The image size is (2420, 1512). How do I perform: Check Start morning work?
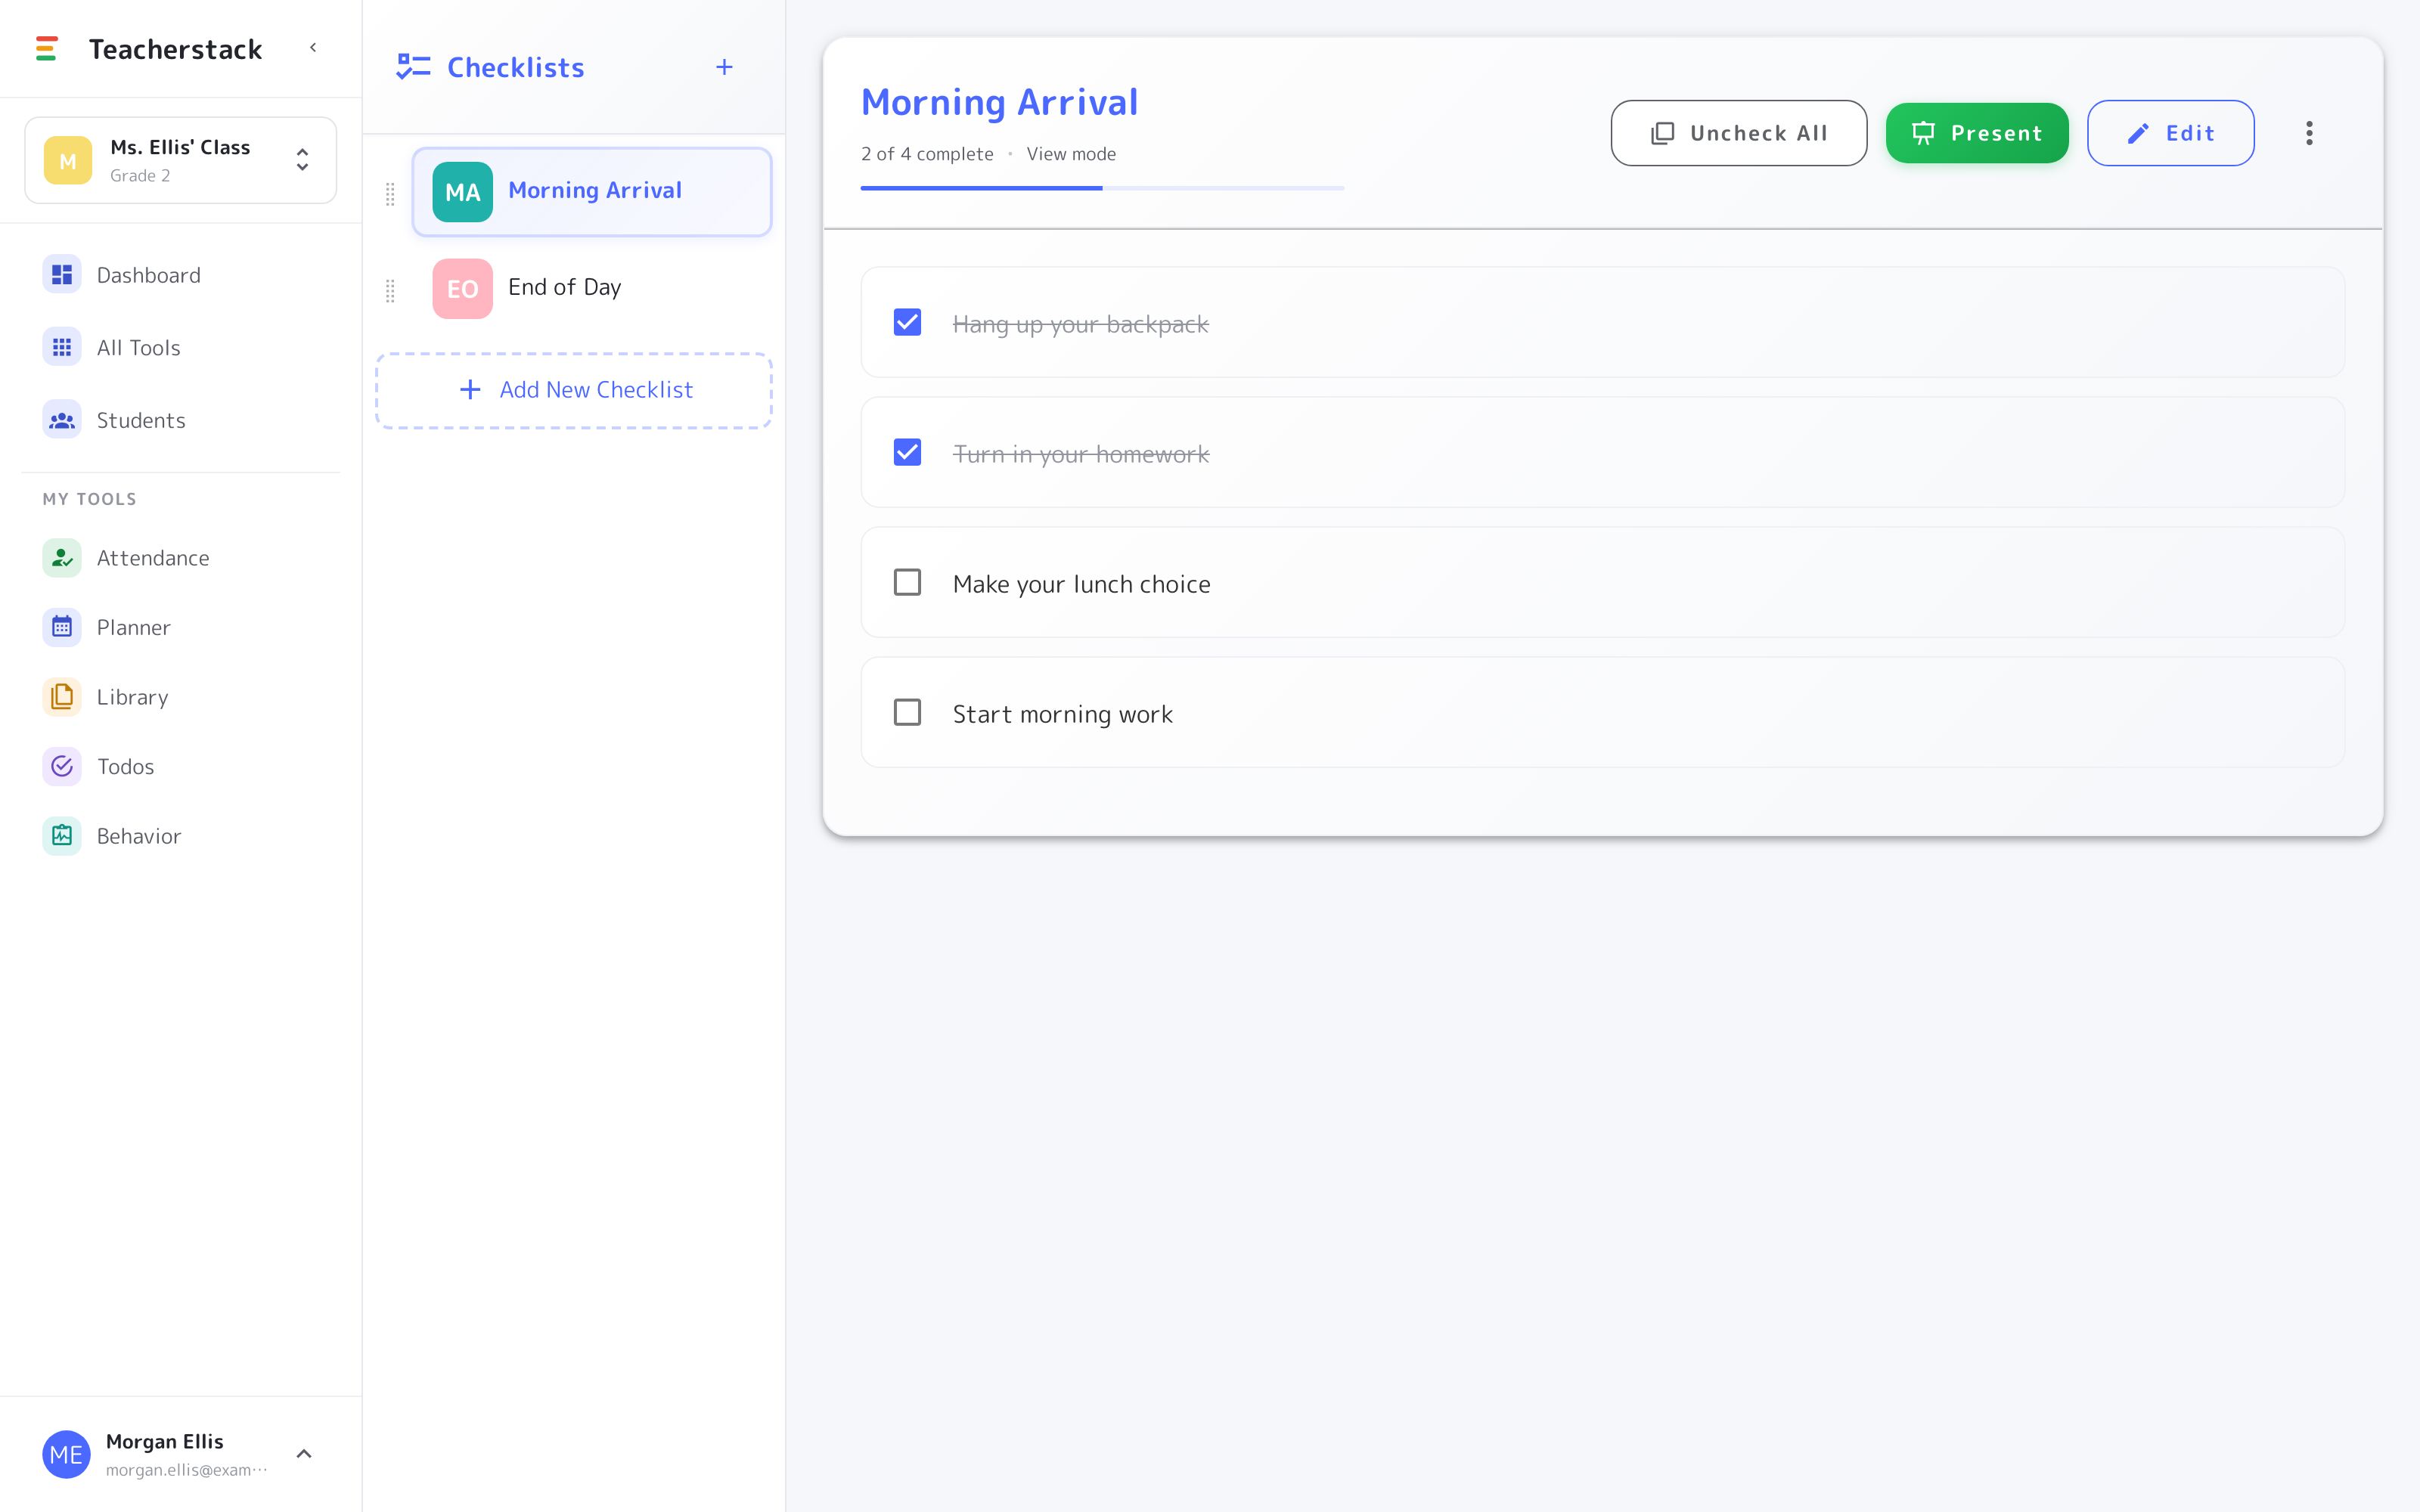(907, 713)
